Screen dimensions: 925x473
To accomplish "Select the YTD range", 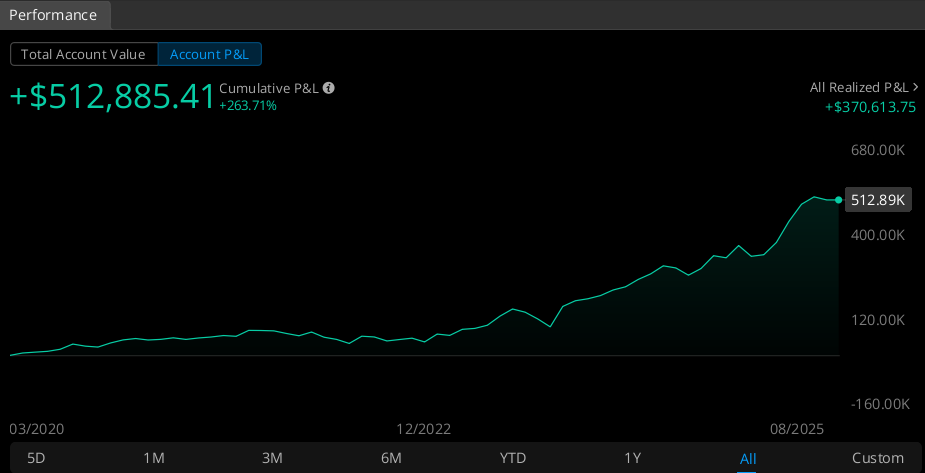I will tap(512, 458).
